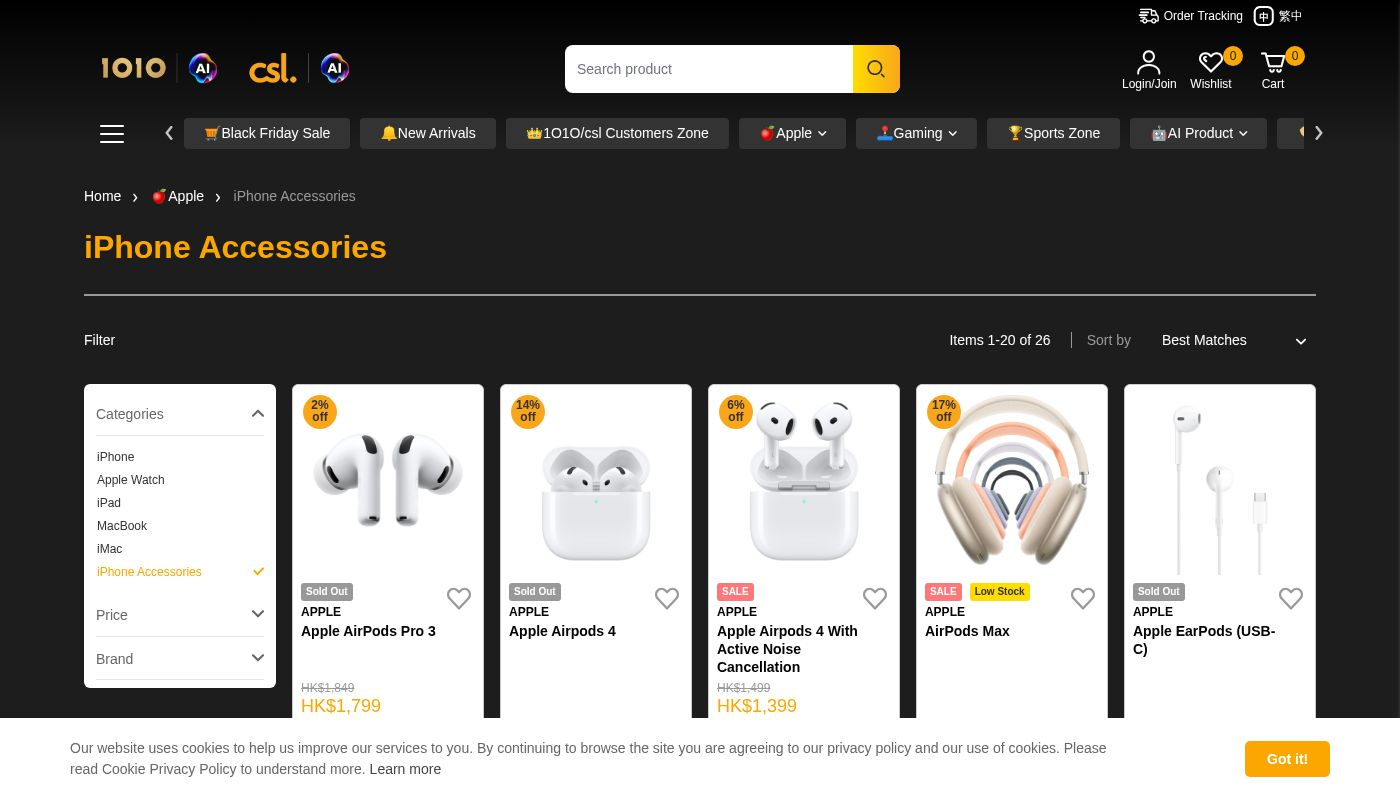The width and height of the screenshot is (1400, 800).
Task: Open the Gaming menu item
Action: [x=916, y=134]
